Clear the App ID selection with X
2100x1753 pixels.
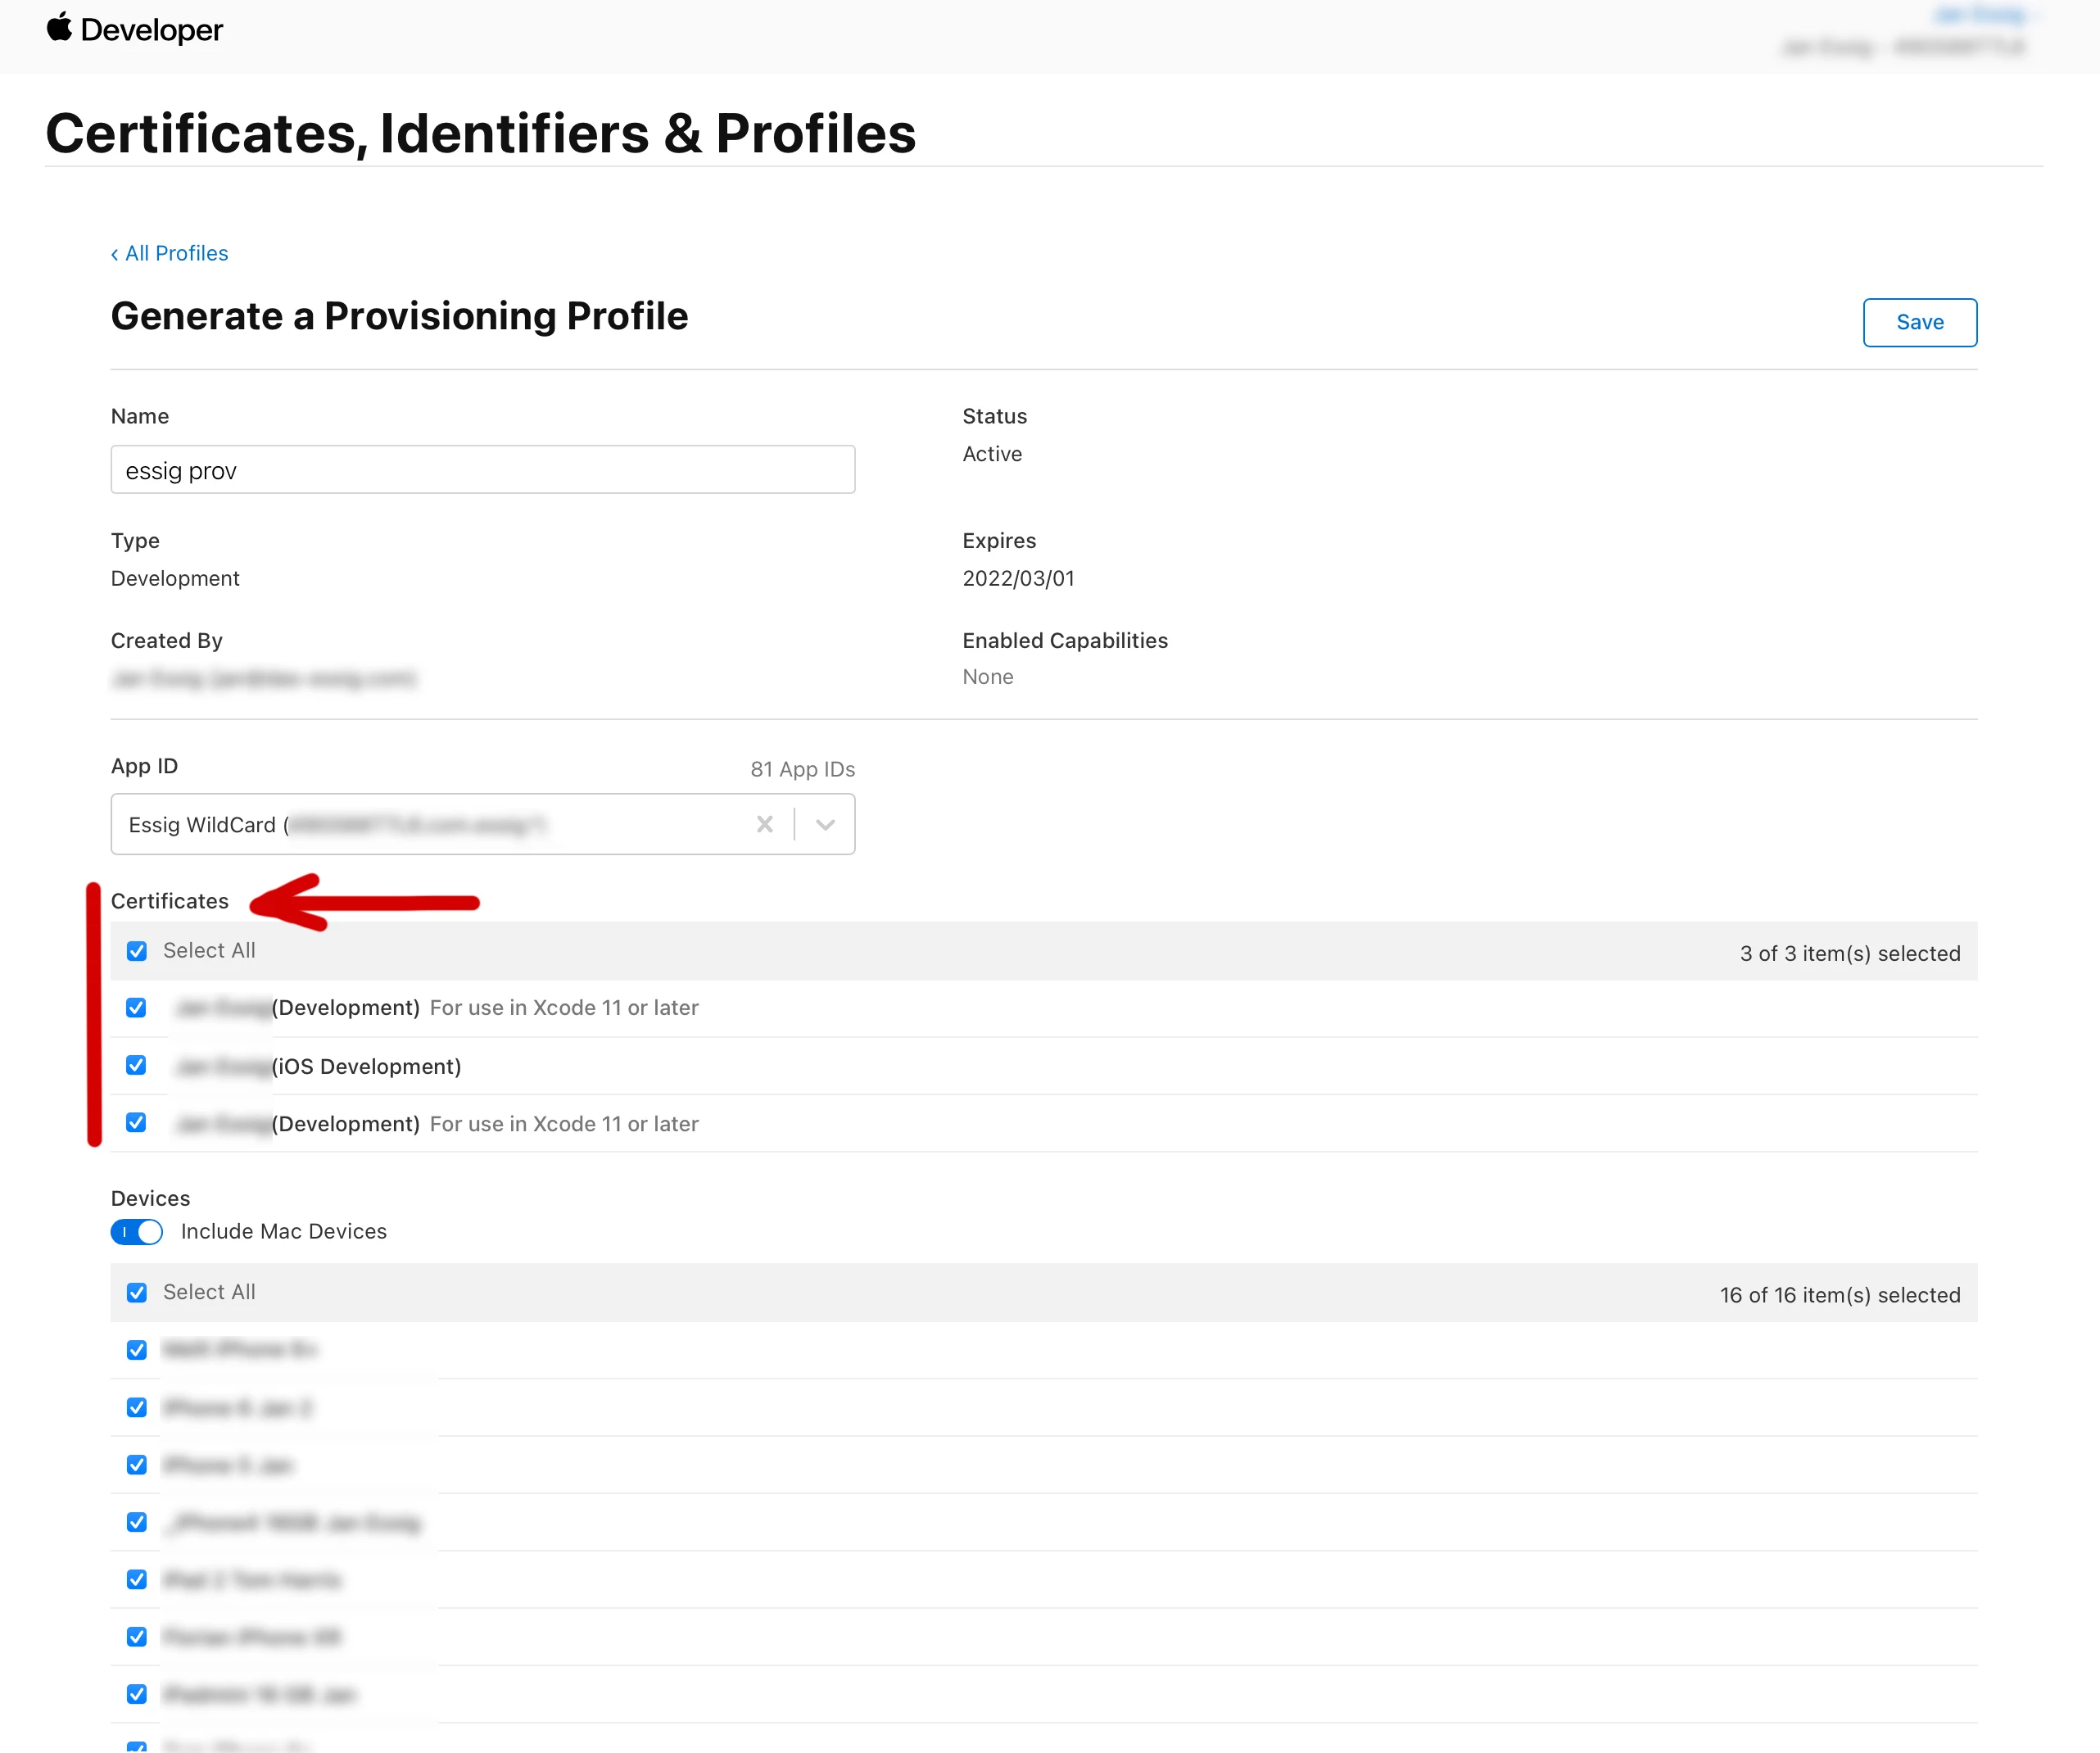point(764,824)
